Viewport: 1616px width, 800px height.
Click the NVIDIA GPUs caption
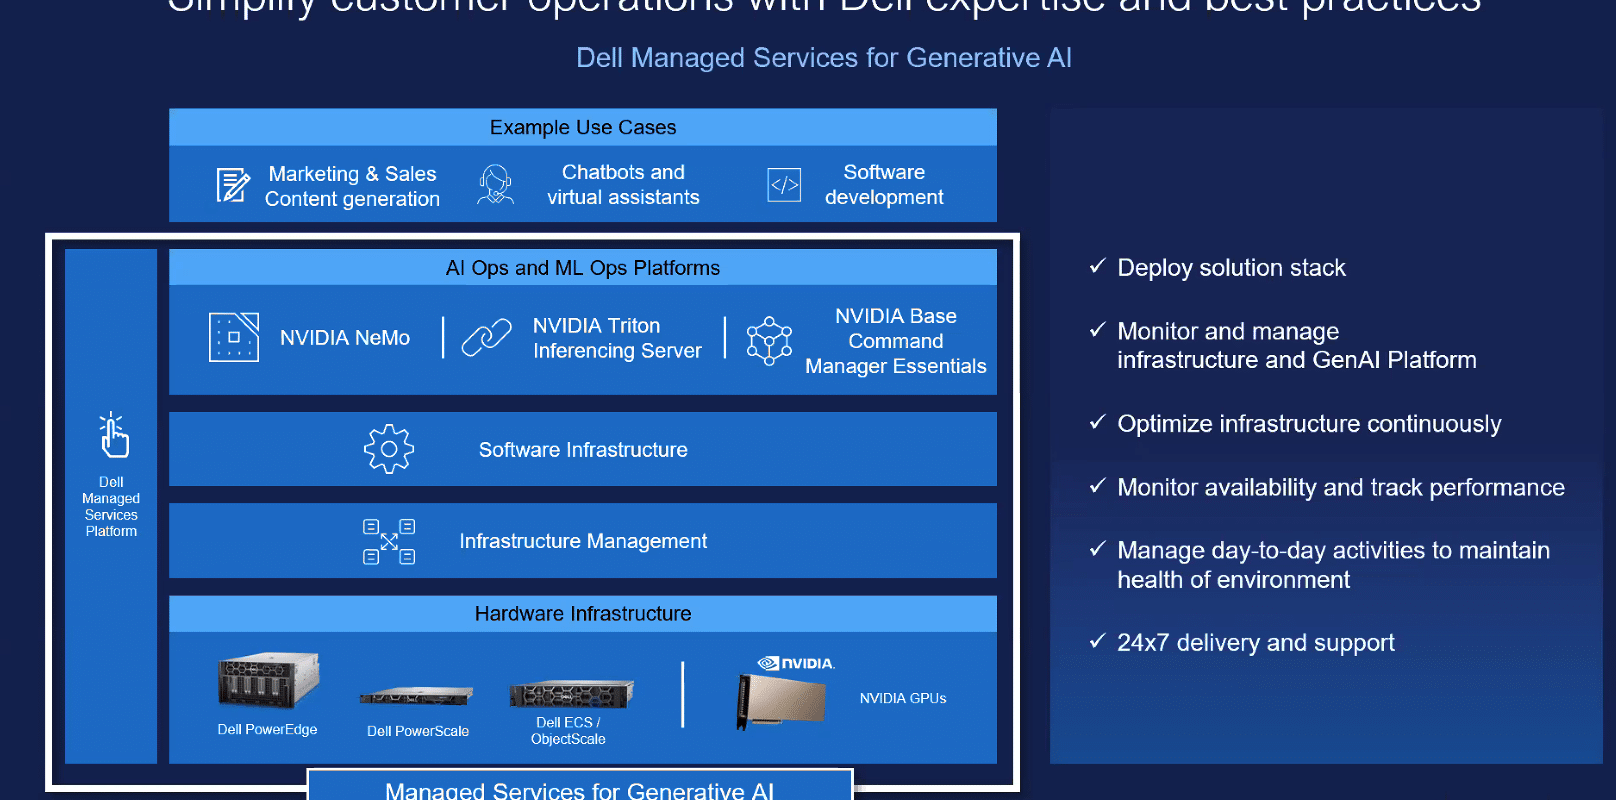tap(903, 698)
